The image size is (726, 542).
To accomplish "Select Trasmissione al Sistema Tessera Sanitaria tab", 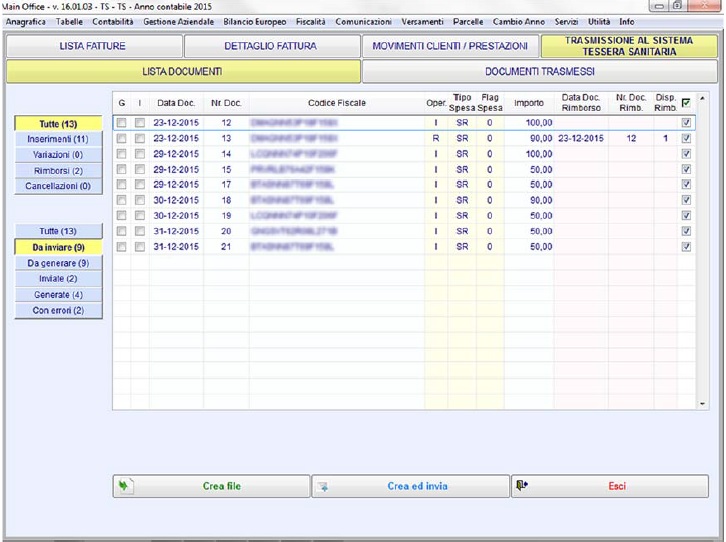I will tap(629, 46).
